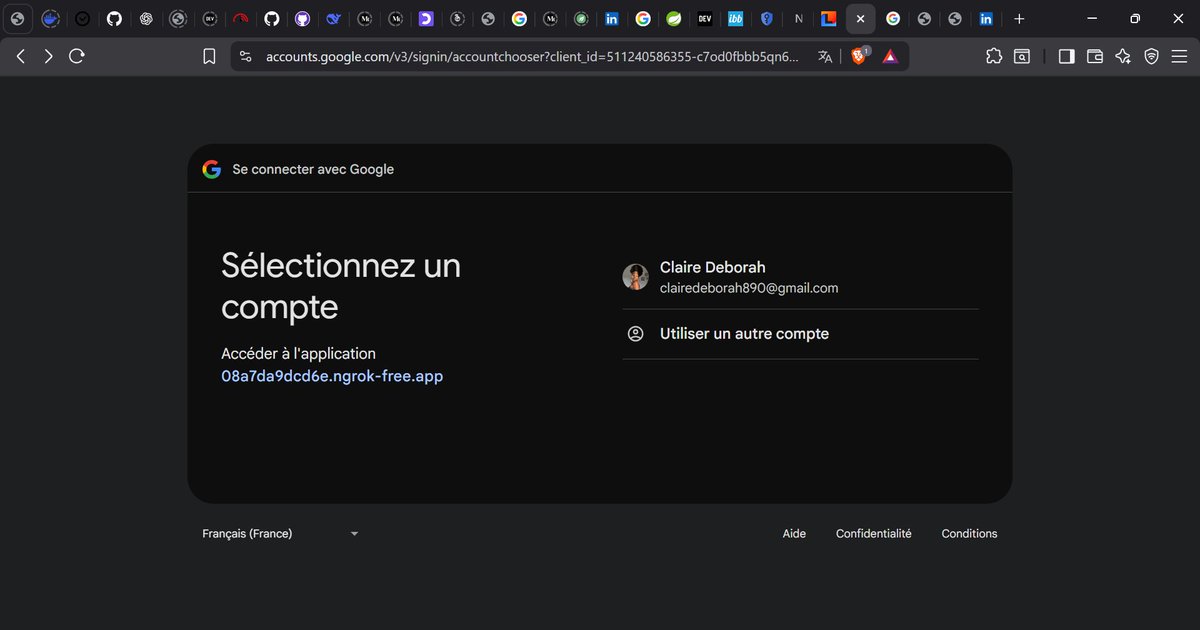The width and height of the screenshot is (1200, 630).
Task: Open the Conditions link
Action: (969, 534)
